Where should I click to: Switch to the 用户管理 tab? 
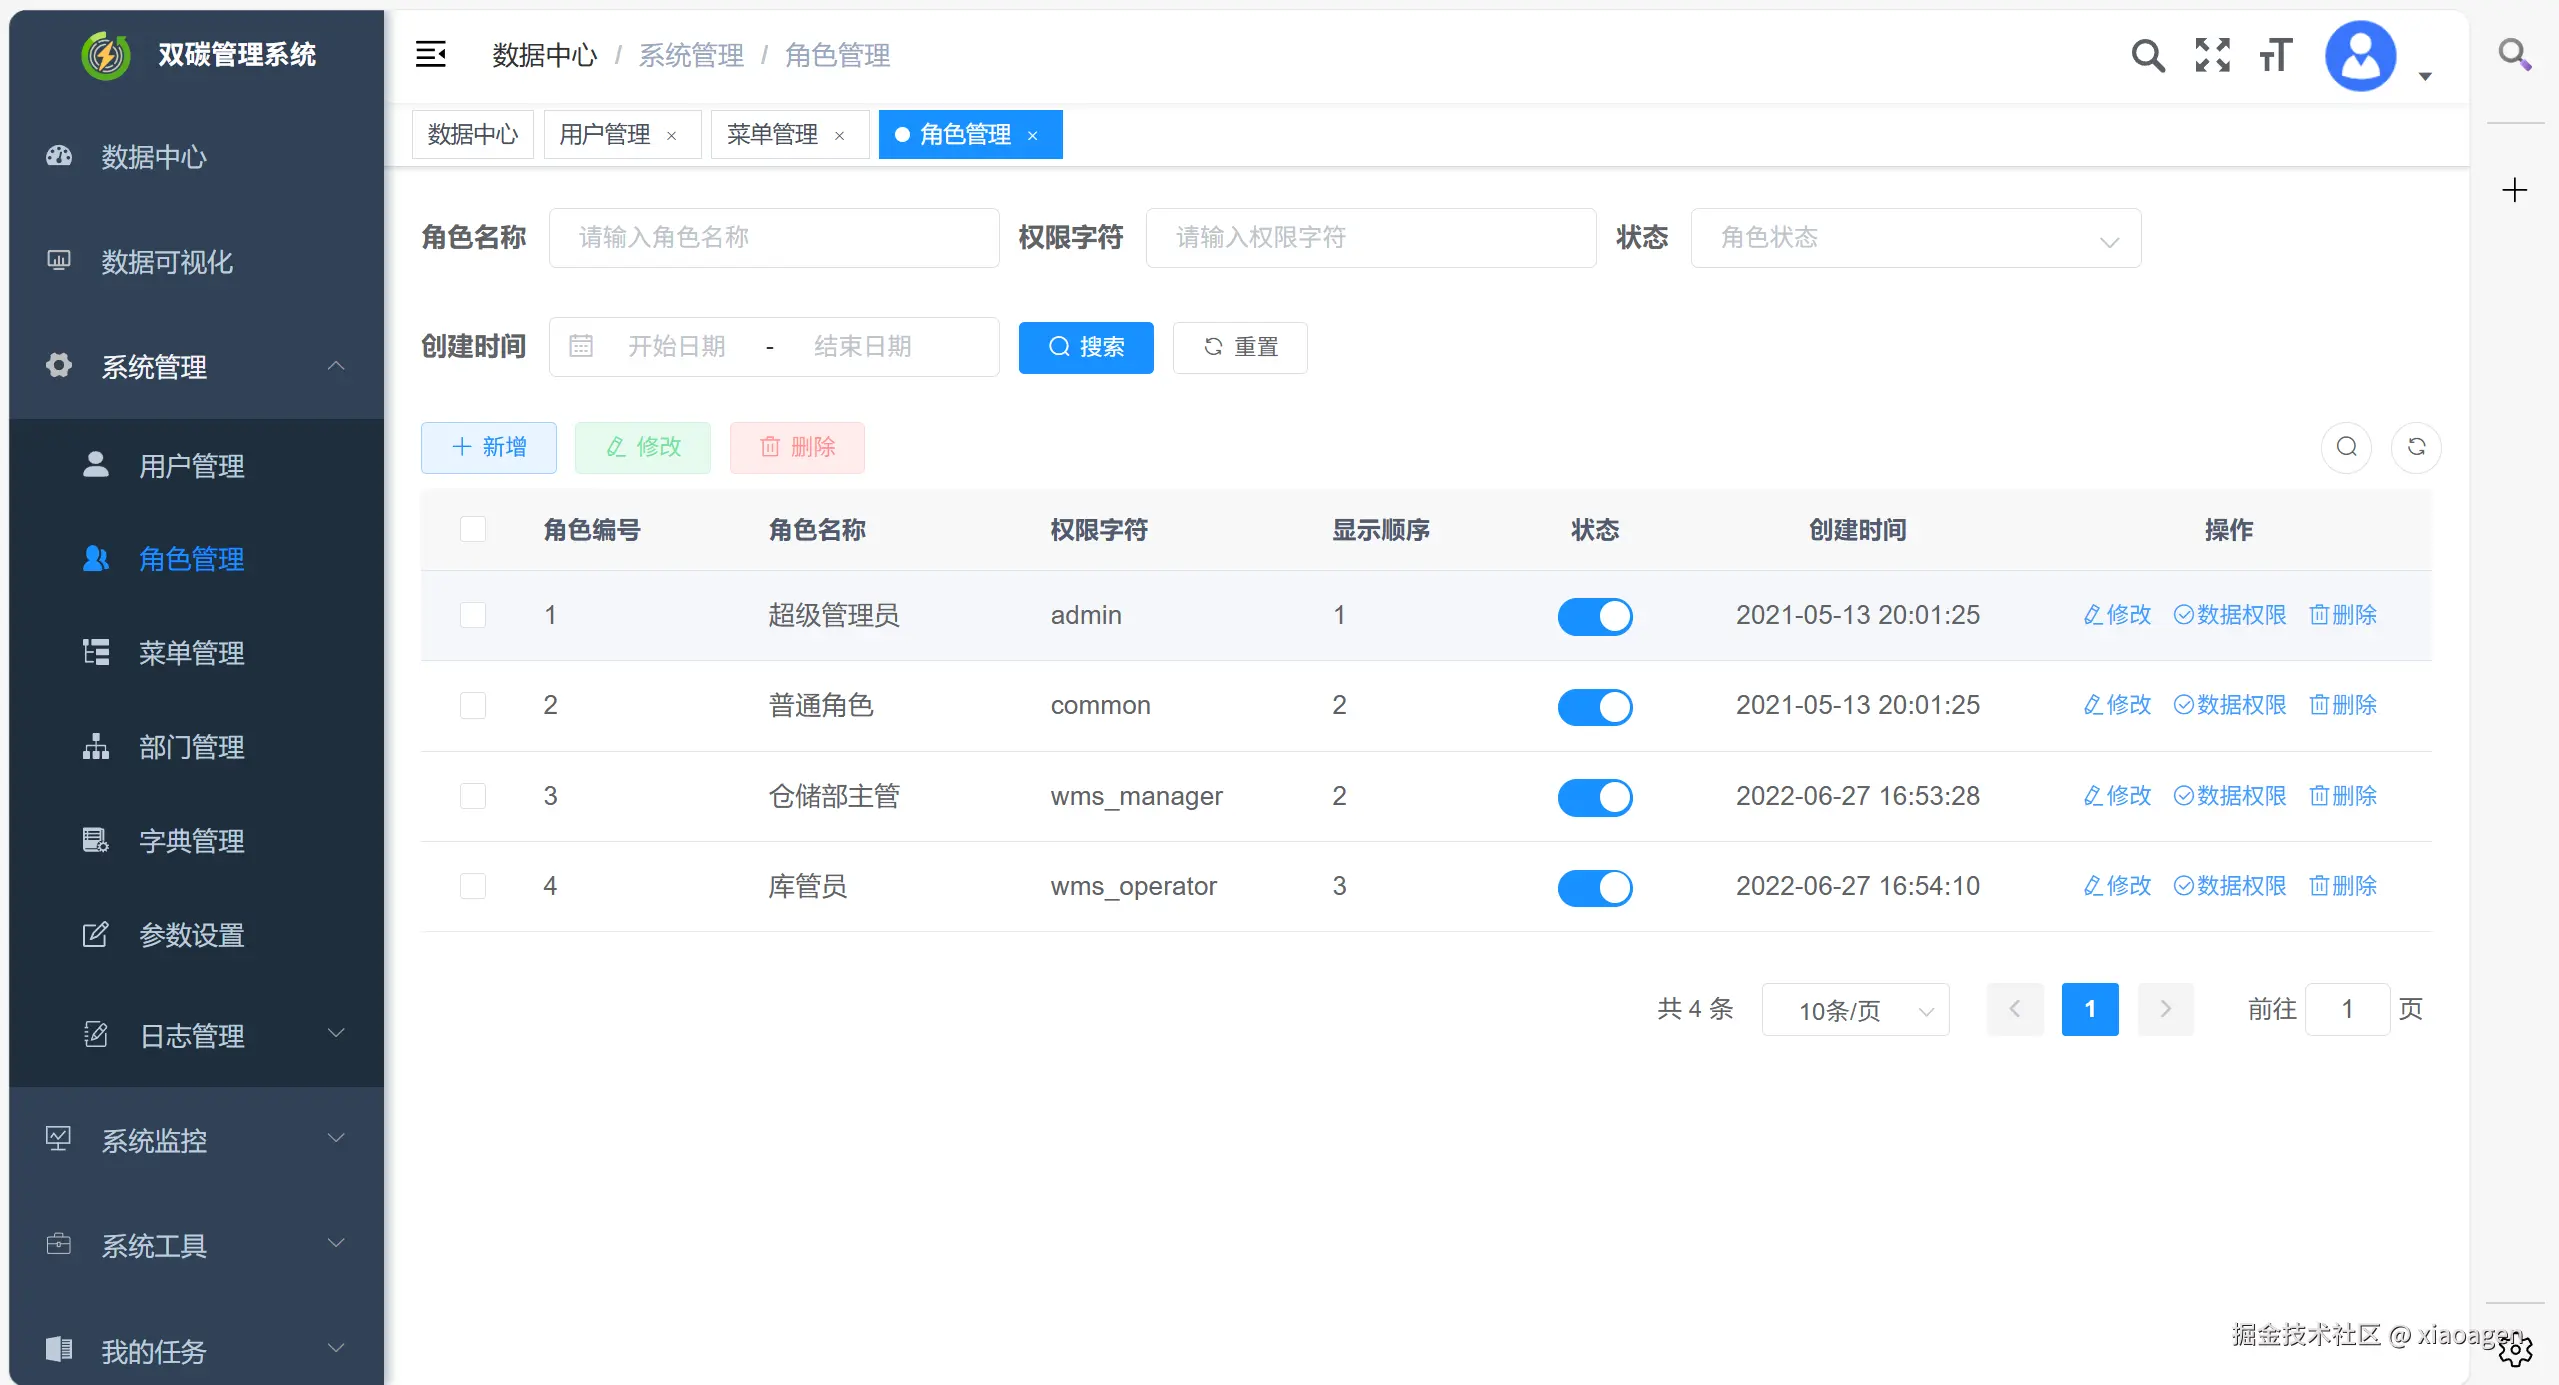[x=604, y=135]
